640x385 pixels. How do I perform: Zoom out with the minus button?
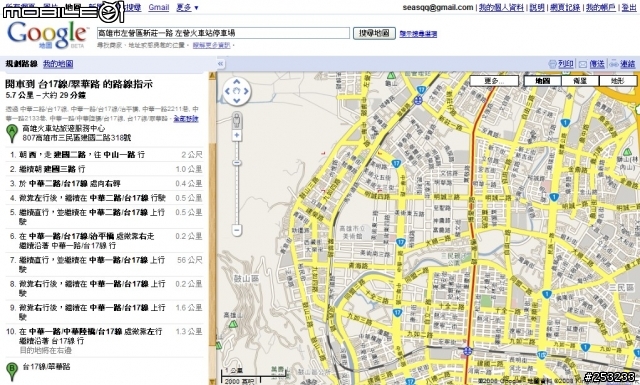237,230
